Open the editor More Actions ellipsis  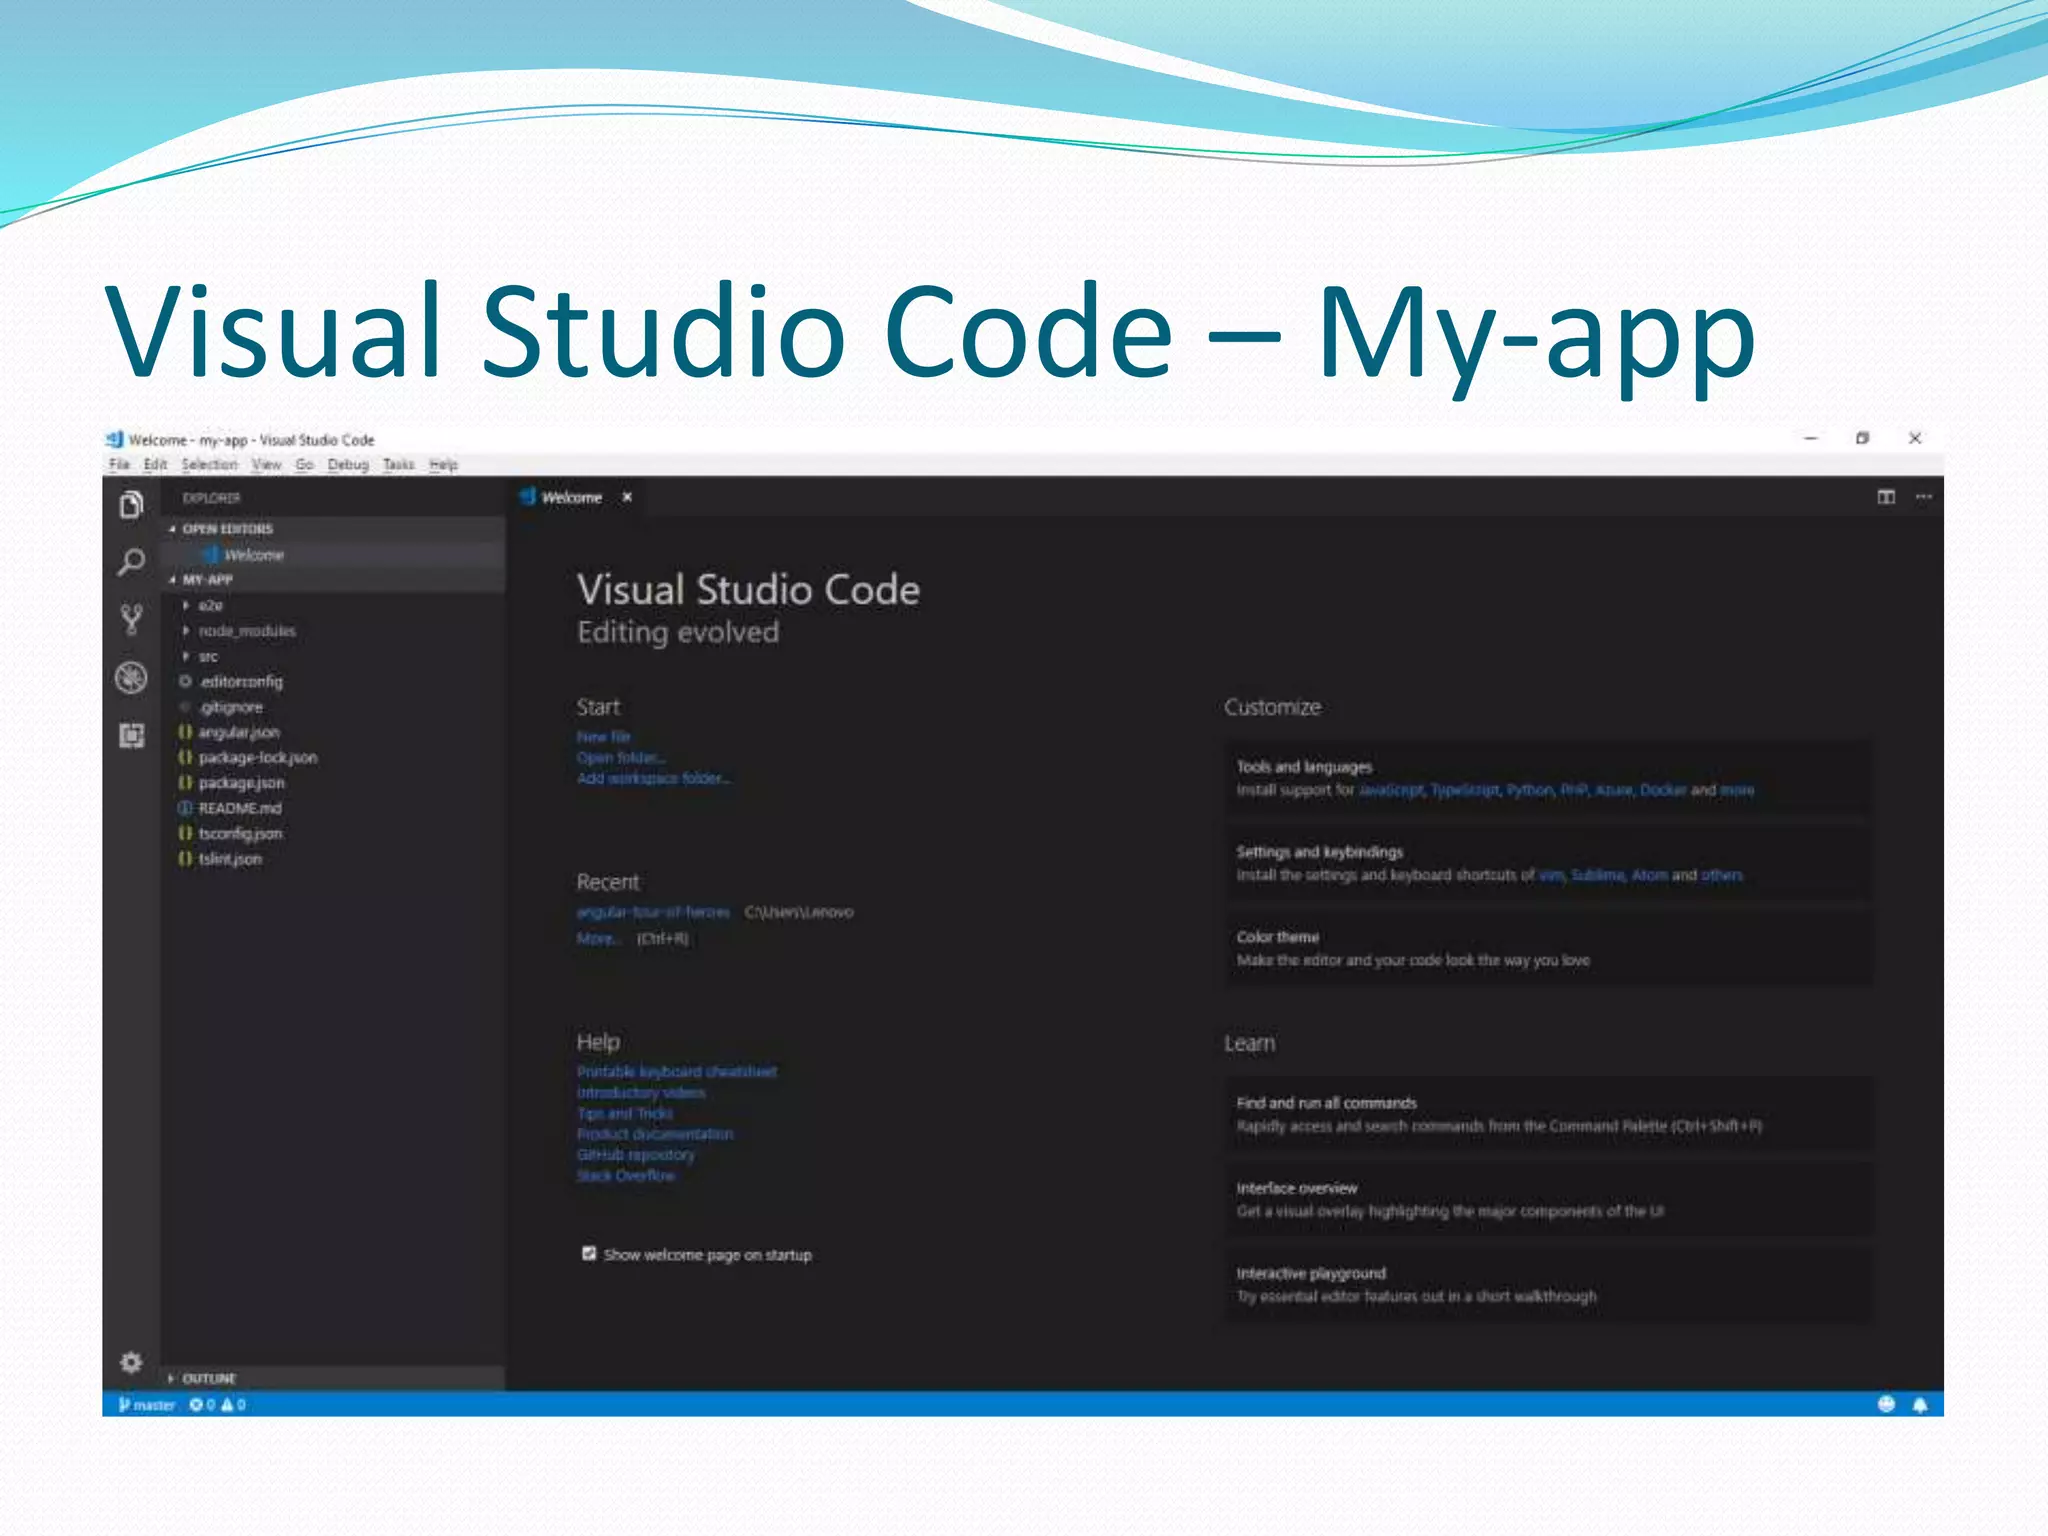click(1924, 497)
